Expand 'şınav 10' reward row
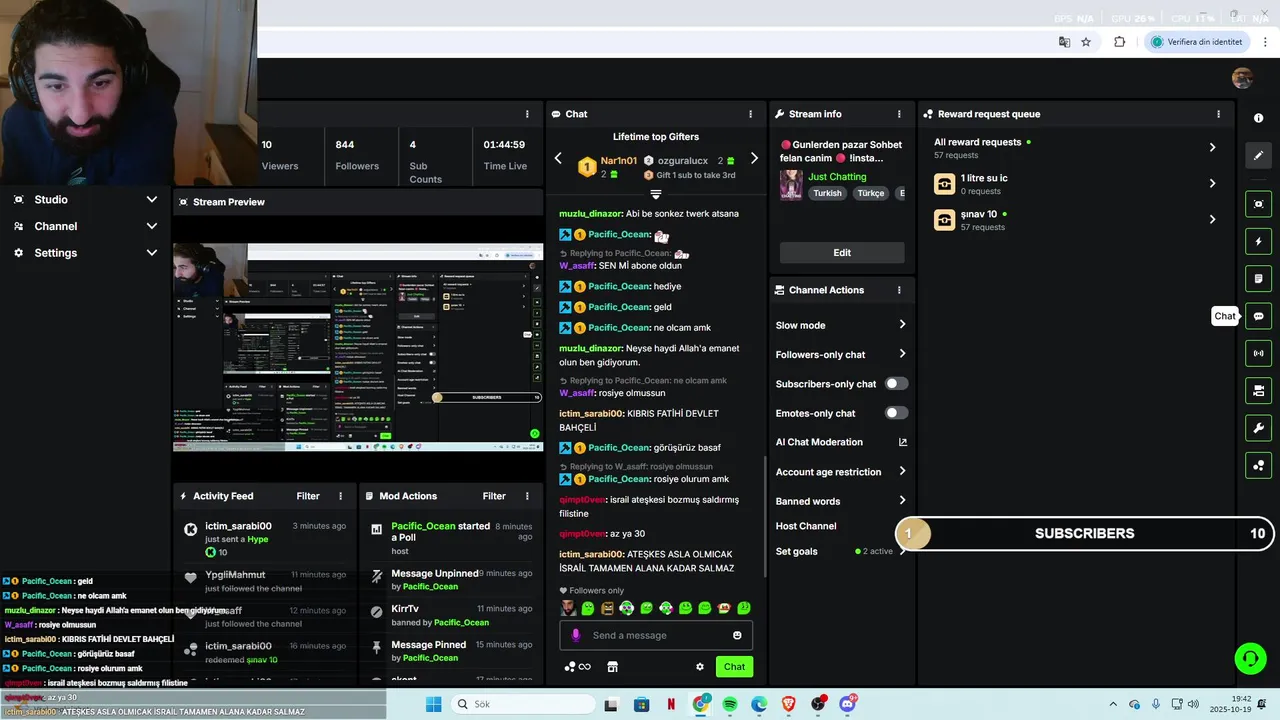 [1212, 219]
